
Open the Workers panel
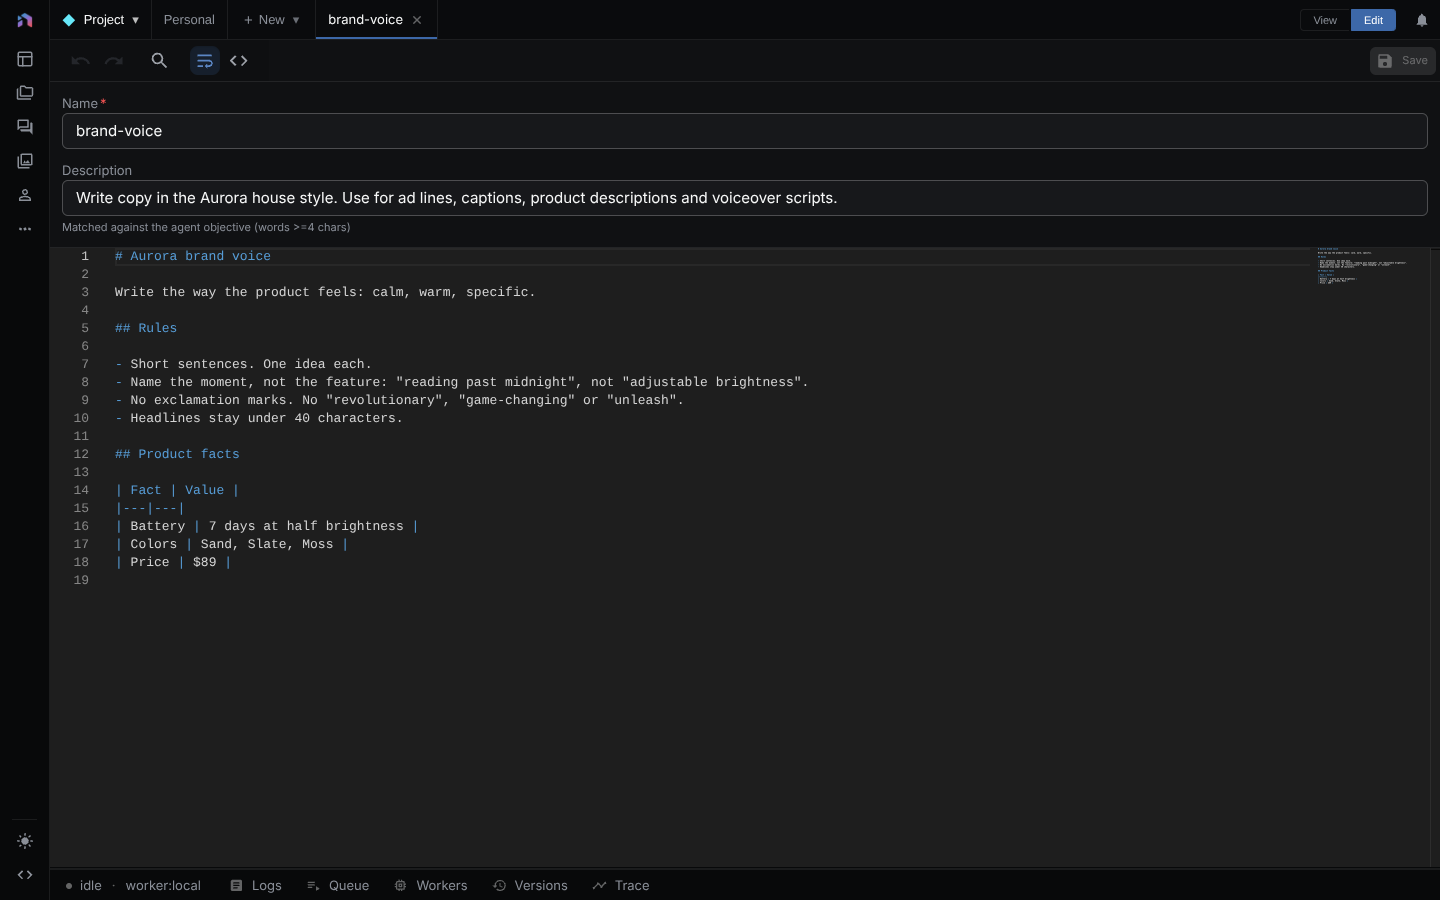tap(431, 886)
